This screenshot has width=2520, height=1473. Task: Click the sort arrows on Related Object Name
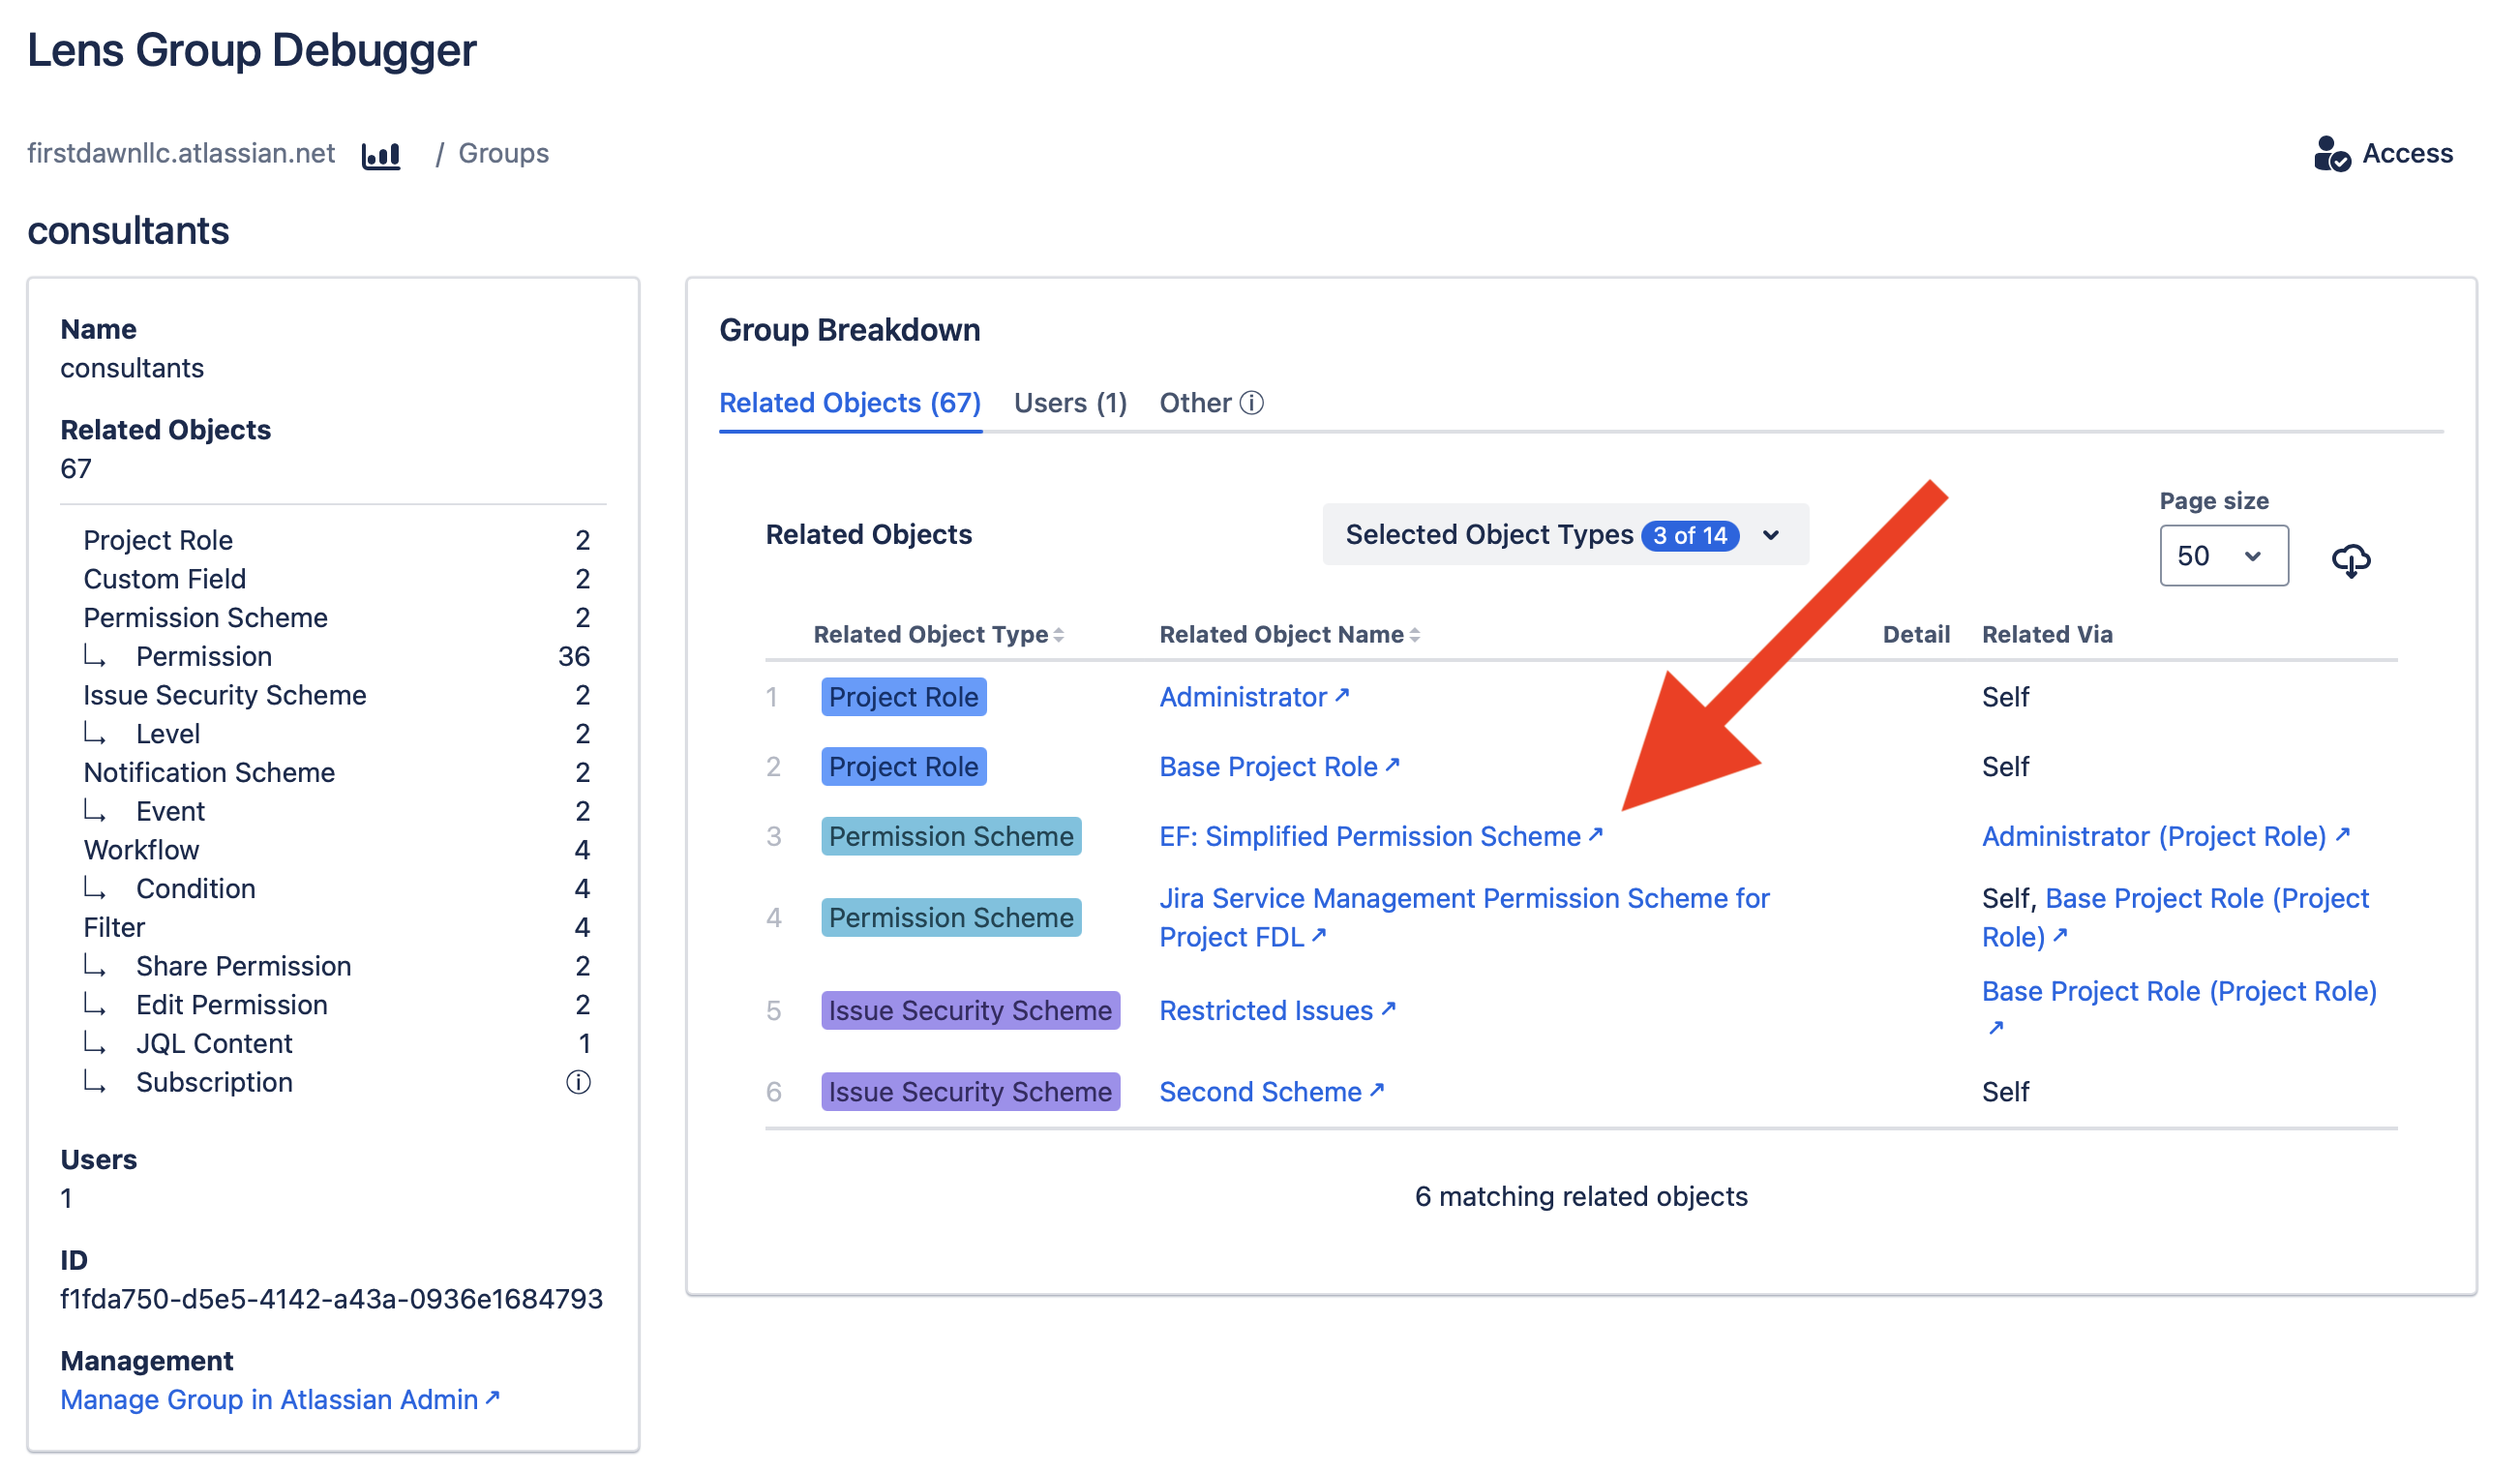1415,633
